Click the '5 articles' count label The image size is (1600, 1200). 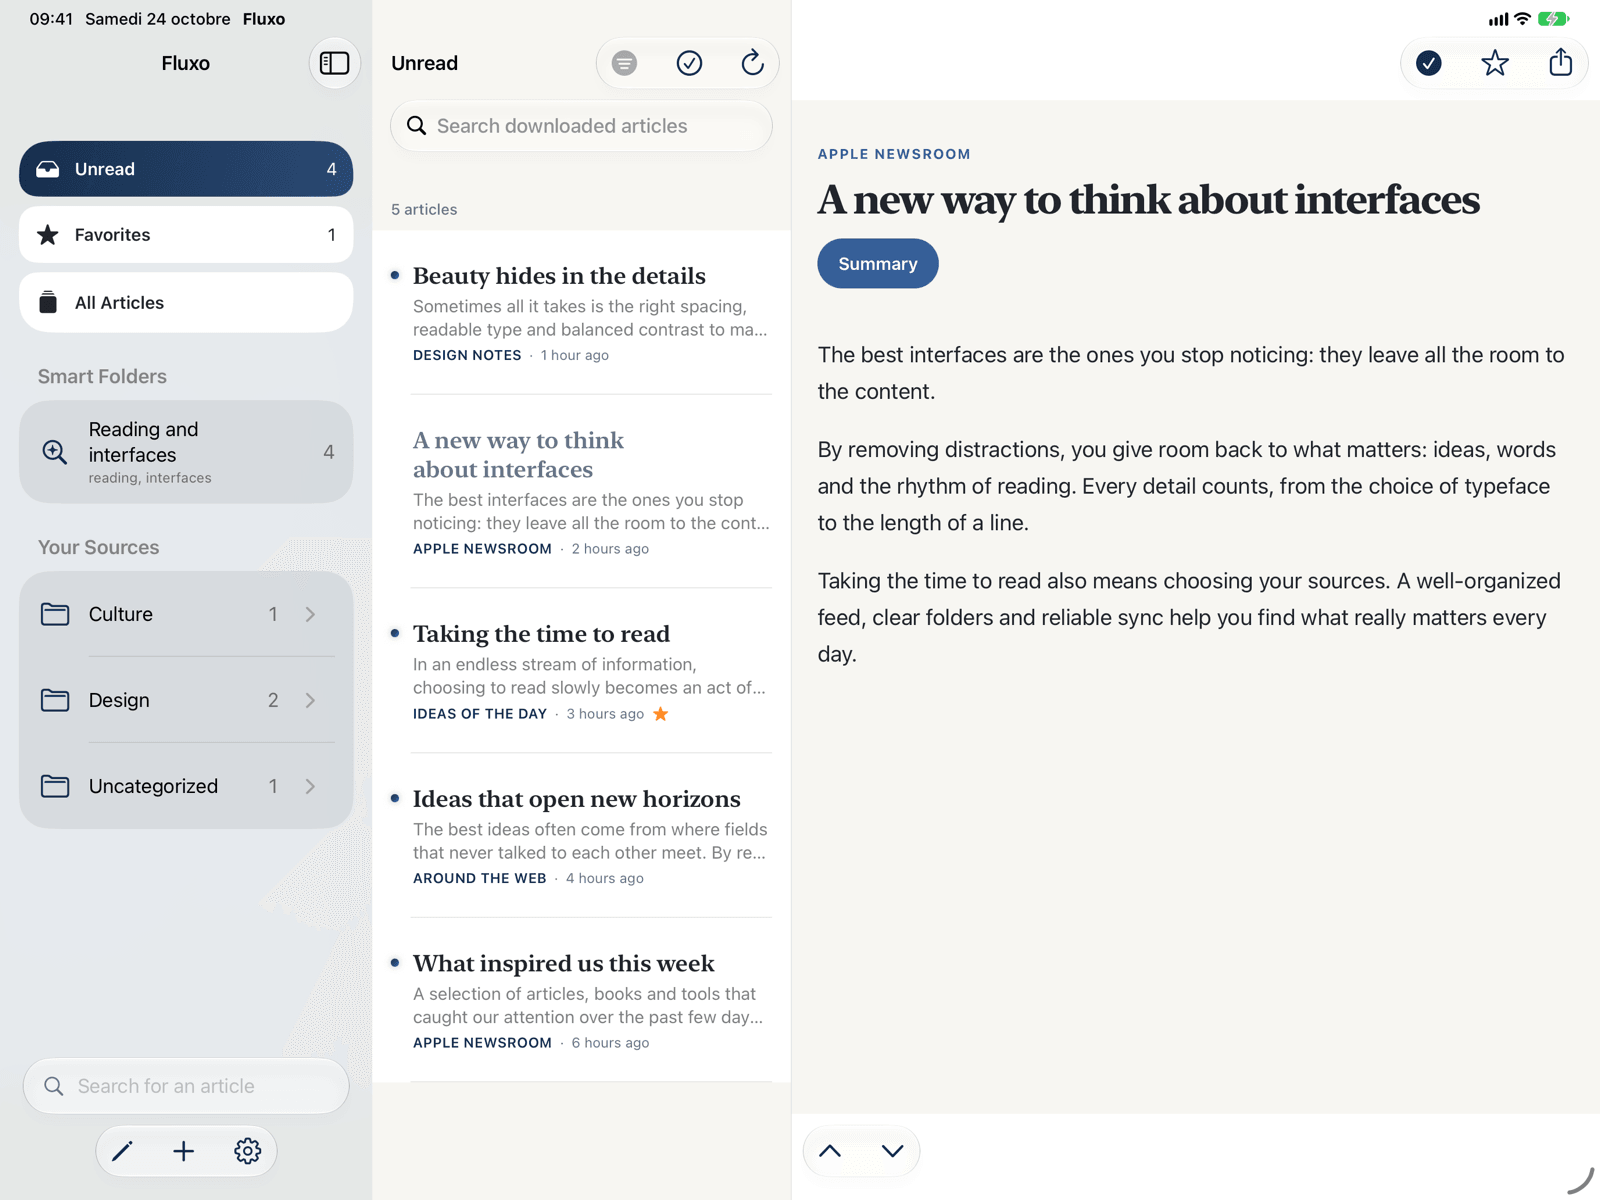(x=424, y=209)
